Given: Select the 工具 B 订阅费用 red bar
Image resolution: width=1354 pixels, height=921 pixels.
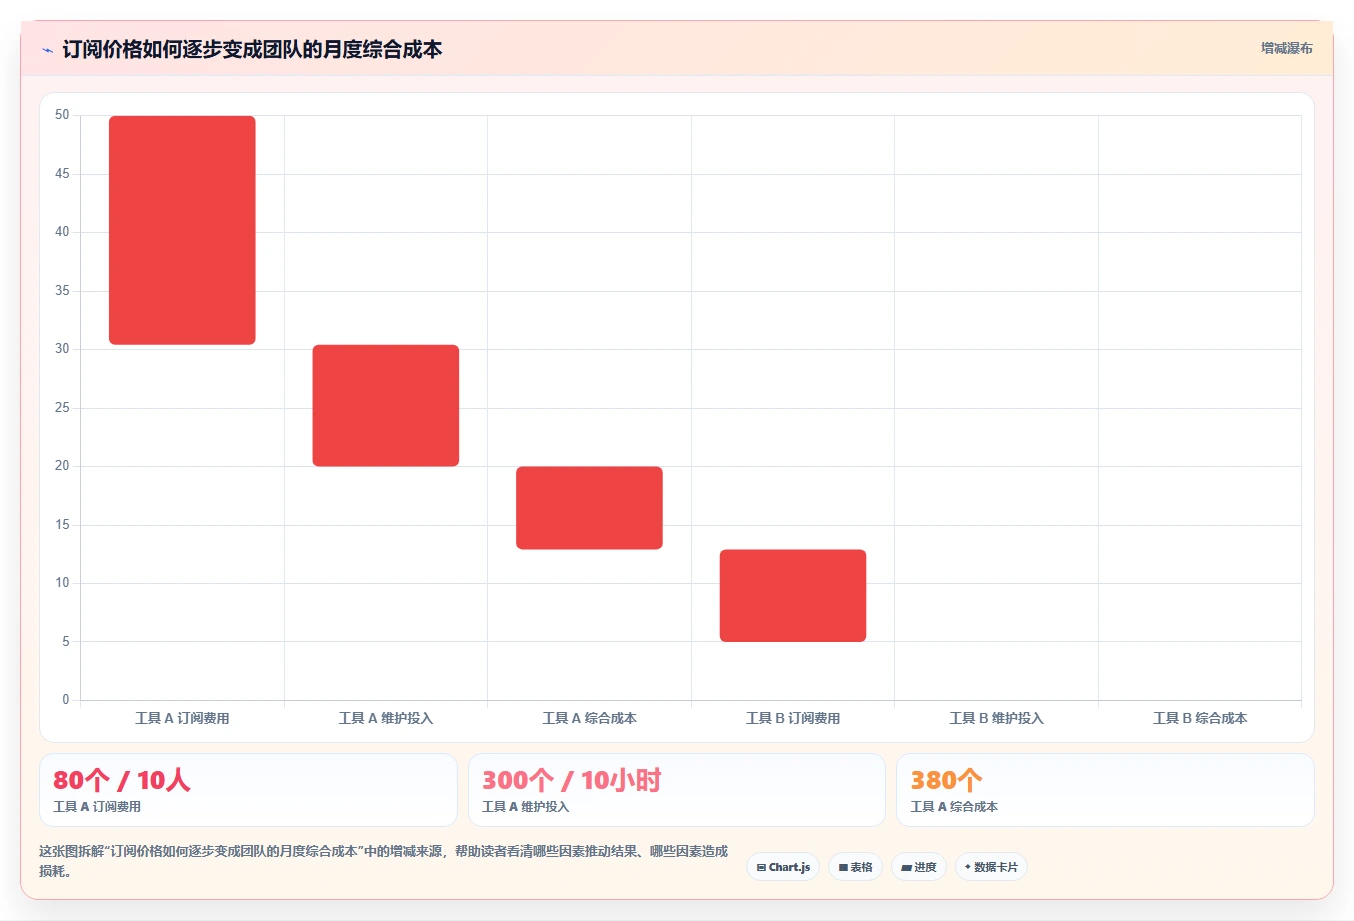Looking at the screenshot, I should pyautogui.click(x=793, y=596).
